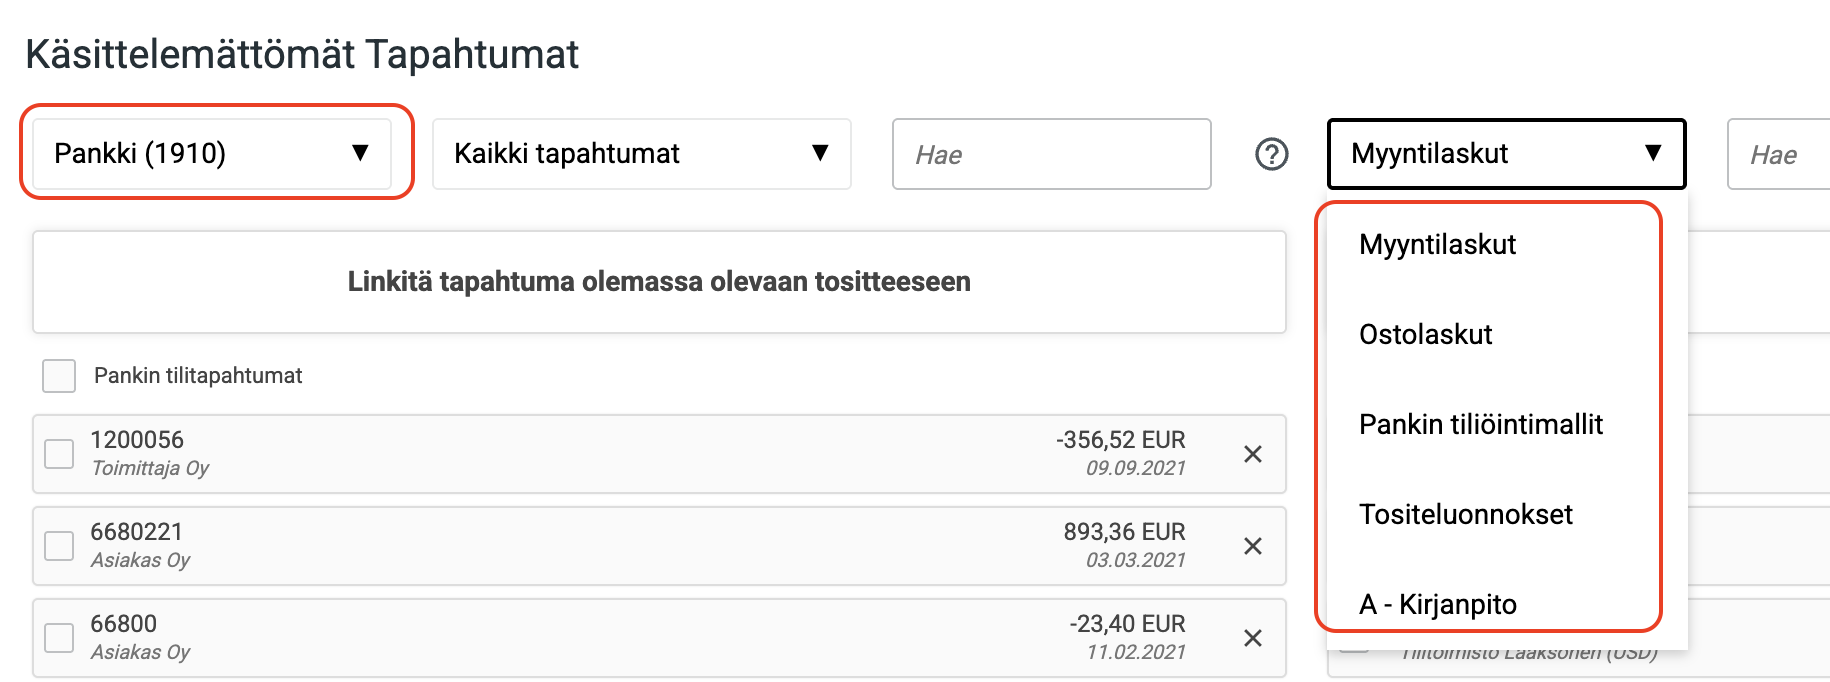The image size is (1830, 682).
Task: Choose the A - Kirjanpito option
Action: pyautogui.click(x=1437, y=604)
